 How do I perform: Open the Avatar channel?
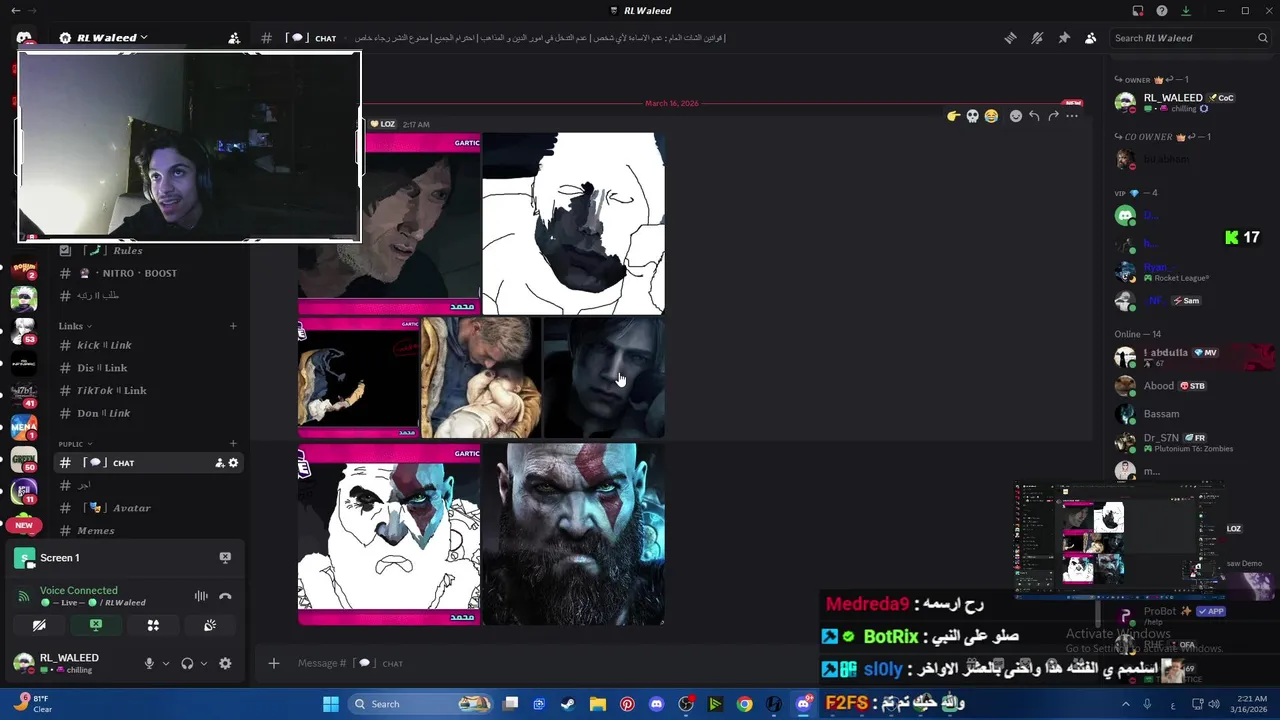coord(150,508)
